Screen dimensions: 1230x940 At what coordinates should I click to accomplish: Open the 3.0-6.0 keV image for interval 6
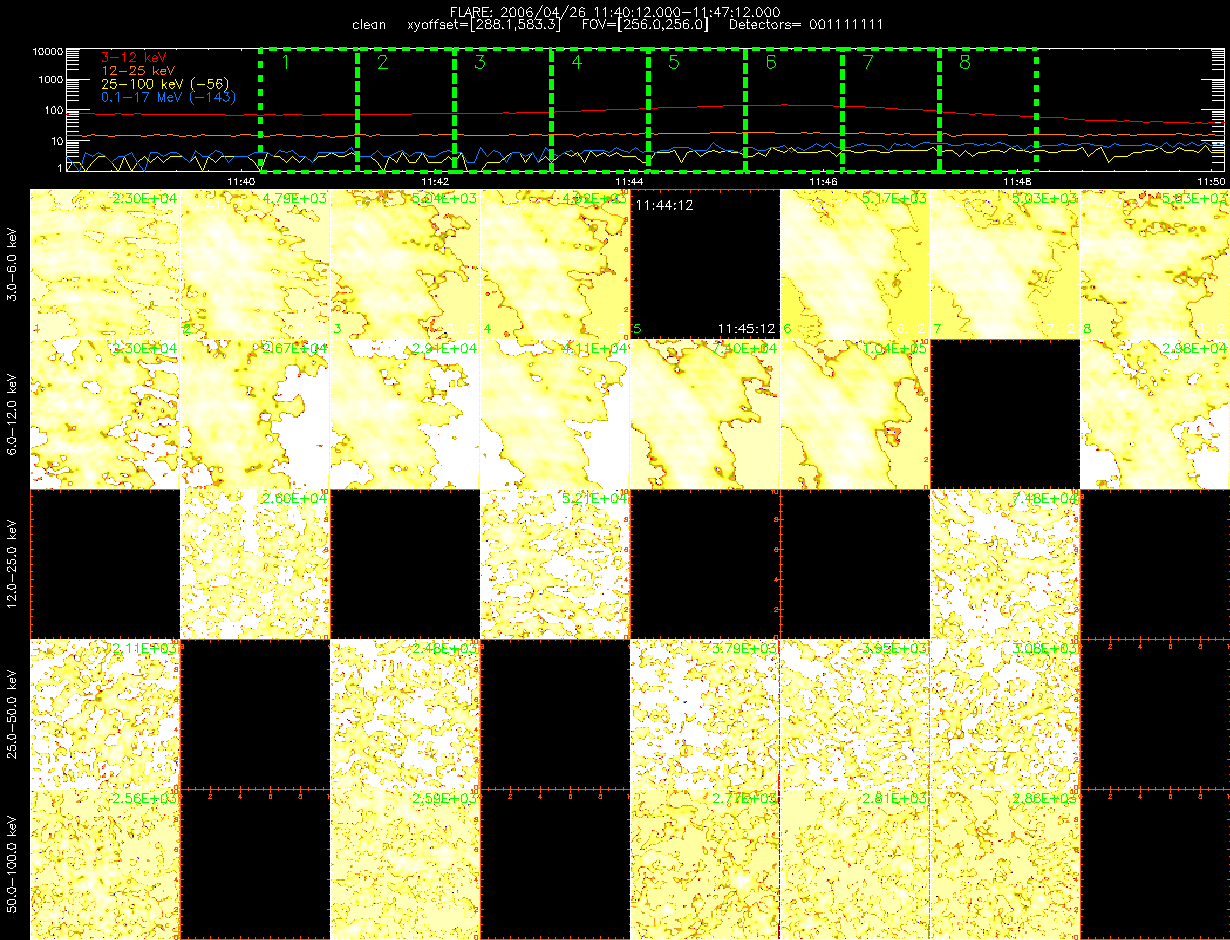(855, 265)
